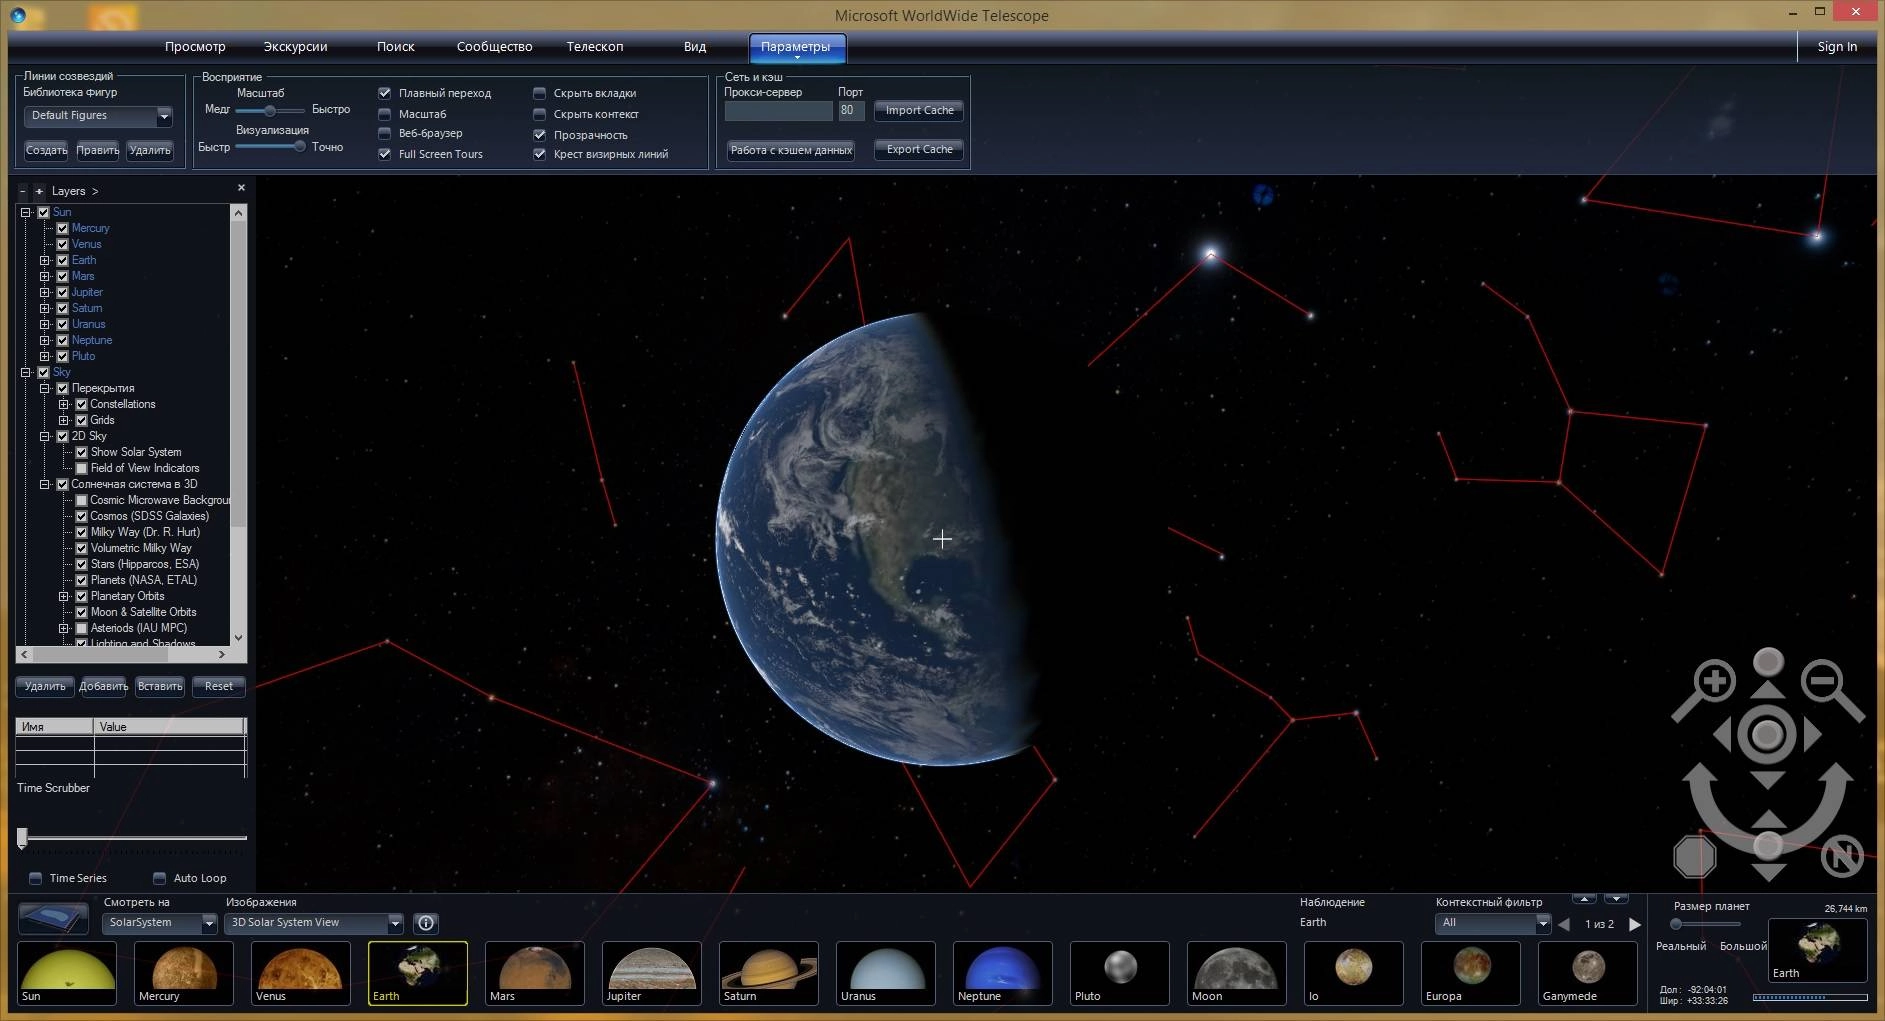Click the Работа с кэшем данных button

click(x=791, y=150)
